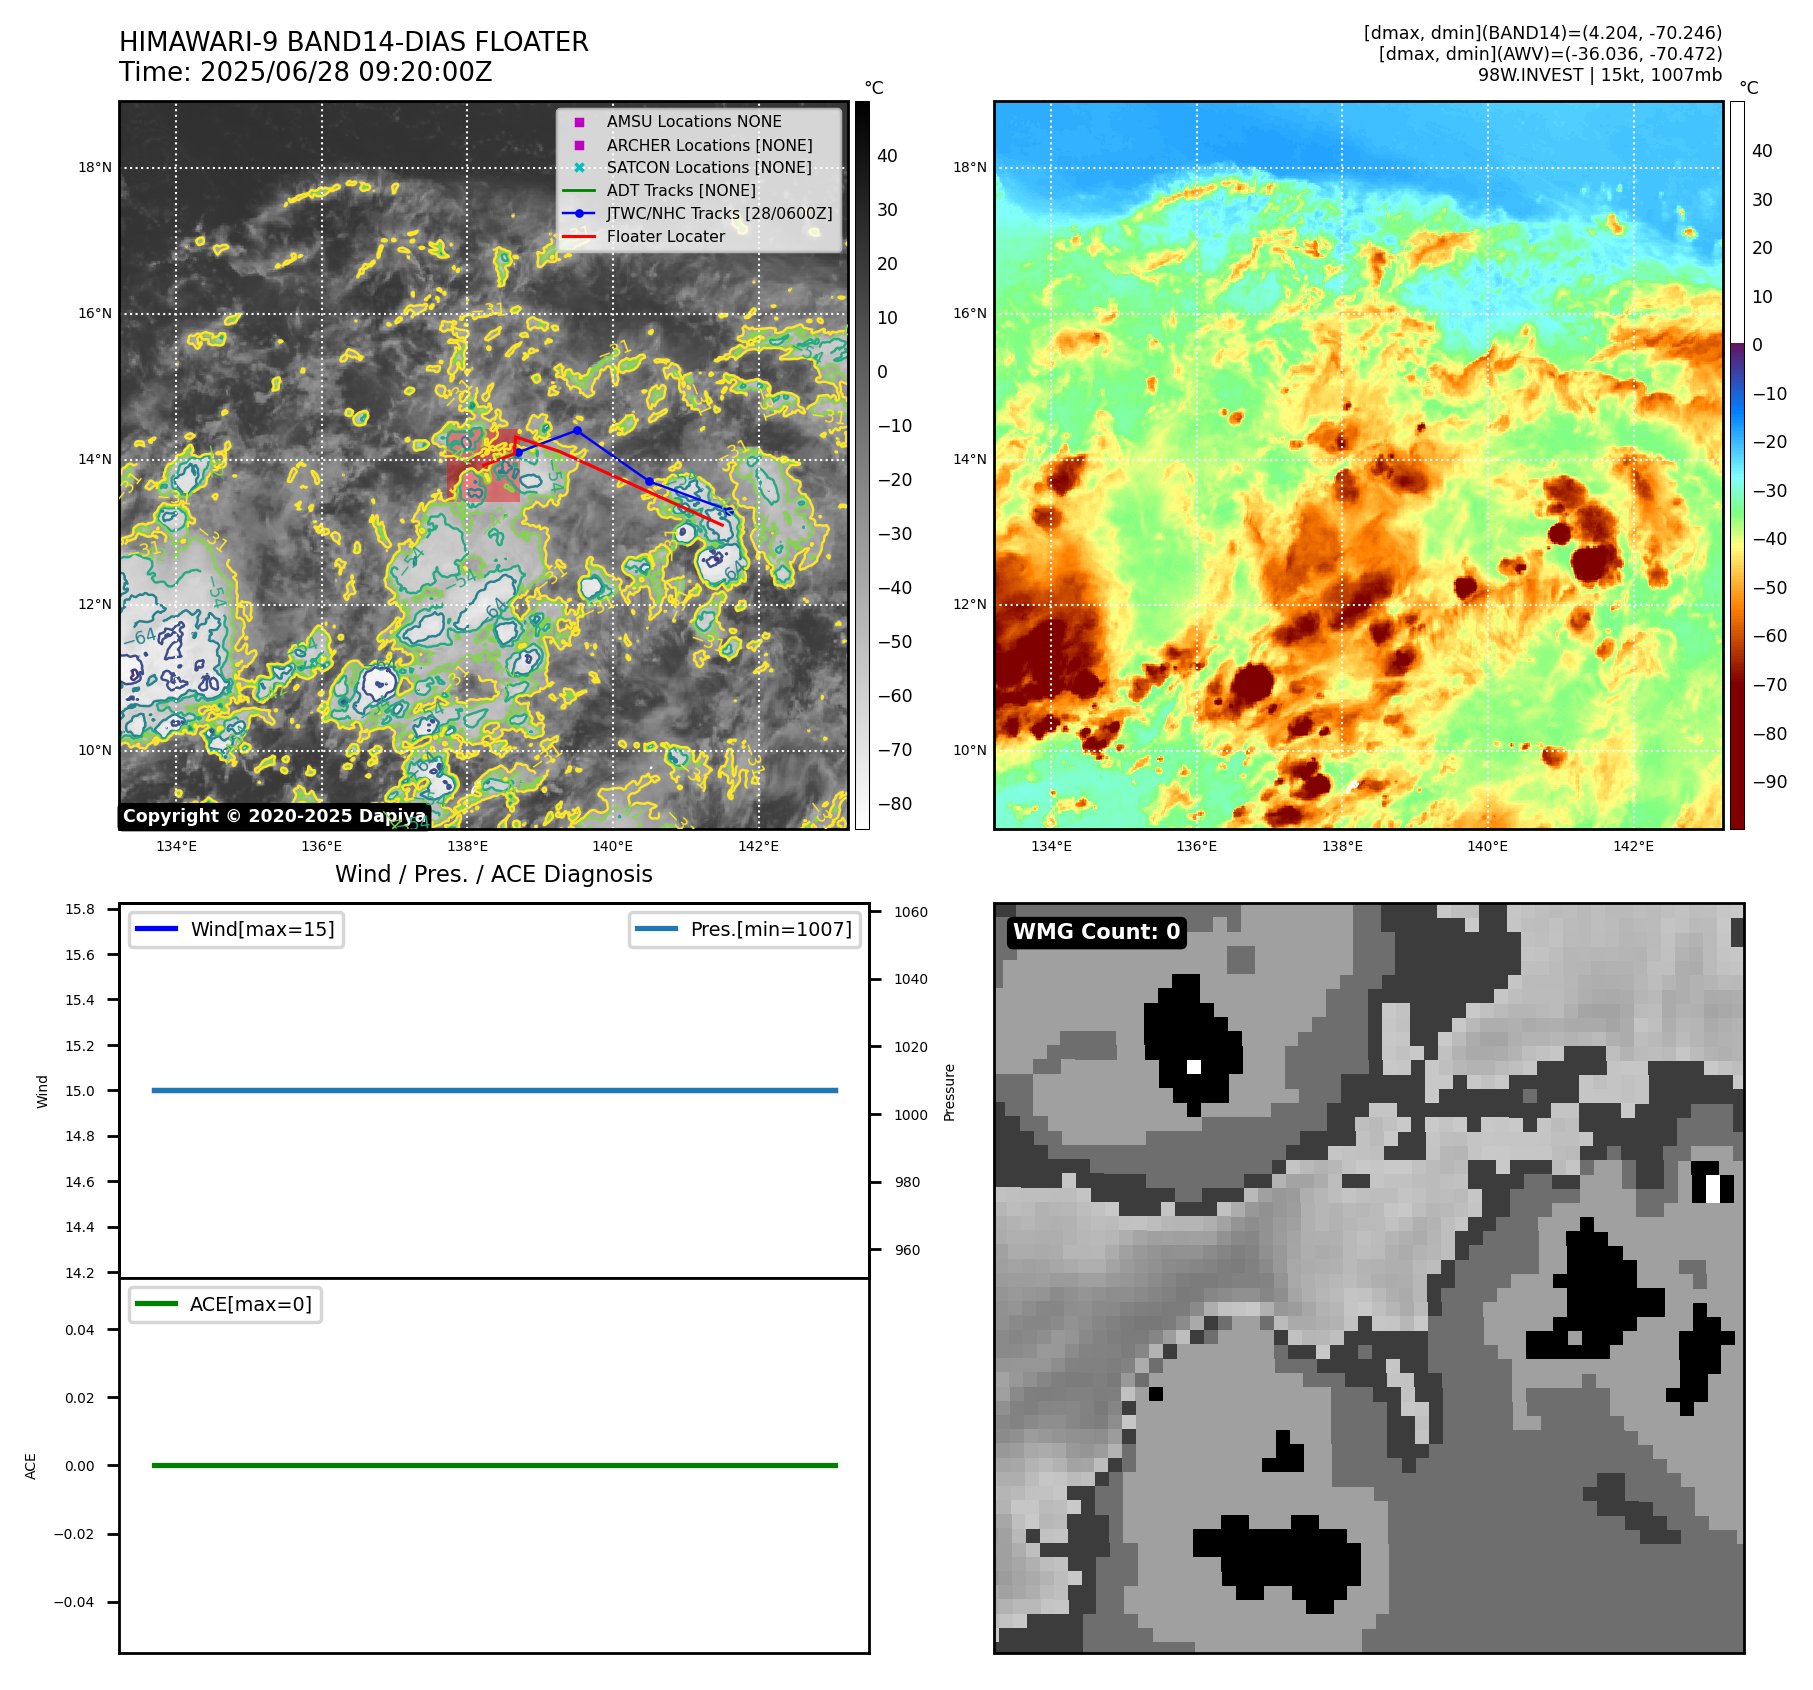
Task: Click the 140°E longitude label on left map
Action: (613, 846)
